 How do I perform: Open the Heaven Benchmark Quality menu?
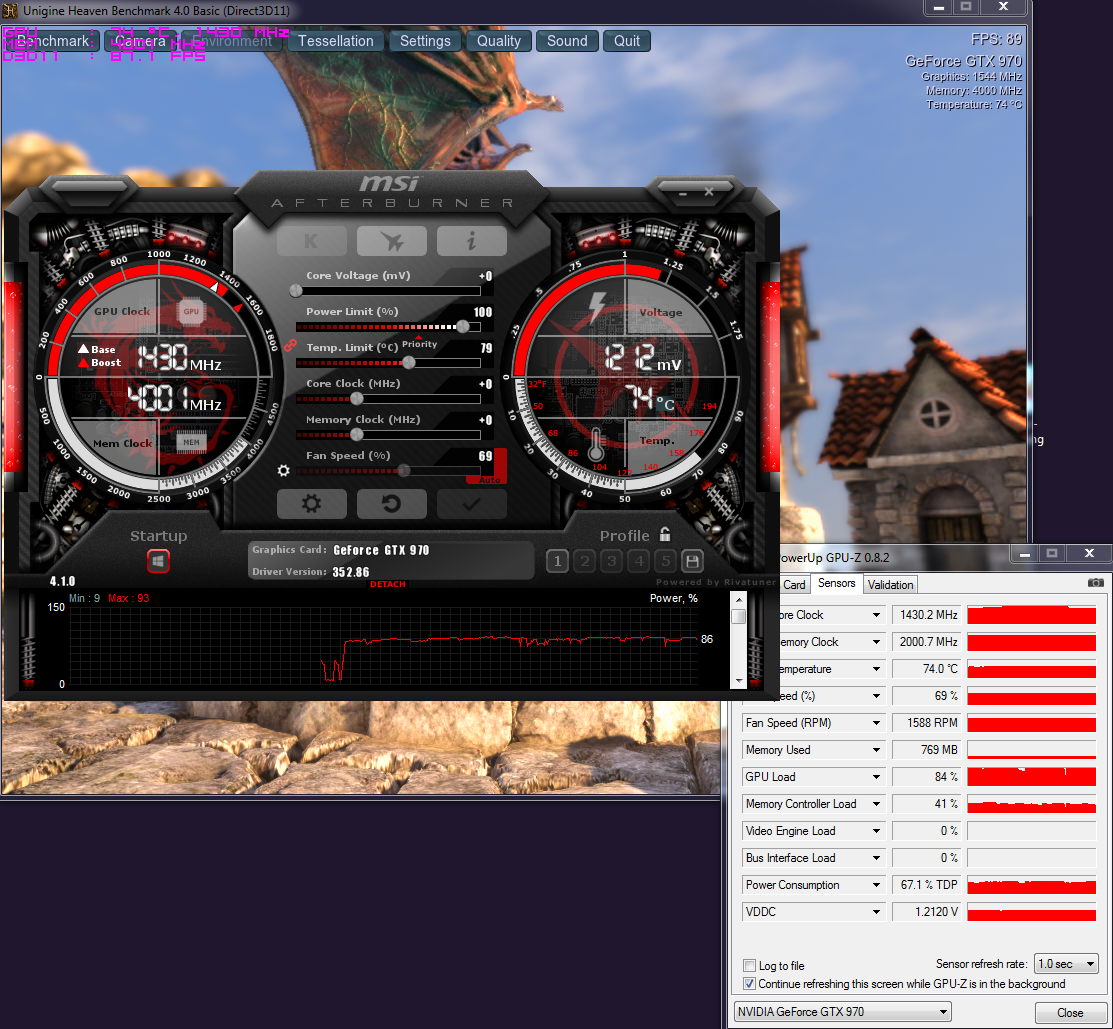tap(498, 41)
